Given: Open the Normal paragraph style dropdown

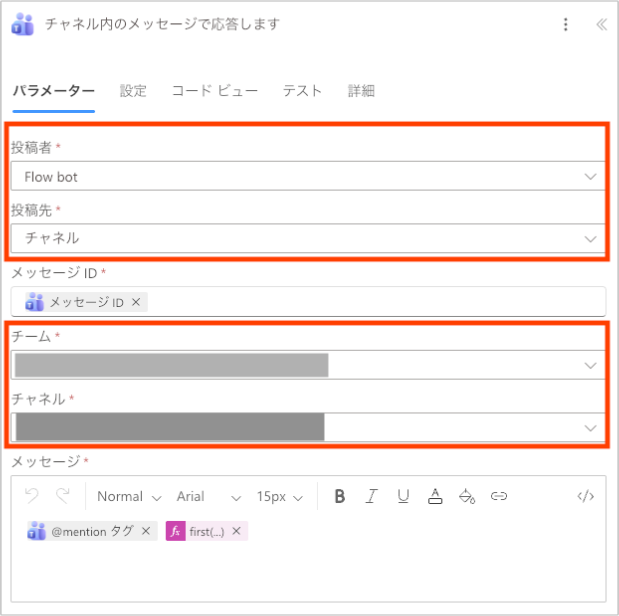Looking at the screenshot, I should (129, 496).
